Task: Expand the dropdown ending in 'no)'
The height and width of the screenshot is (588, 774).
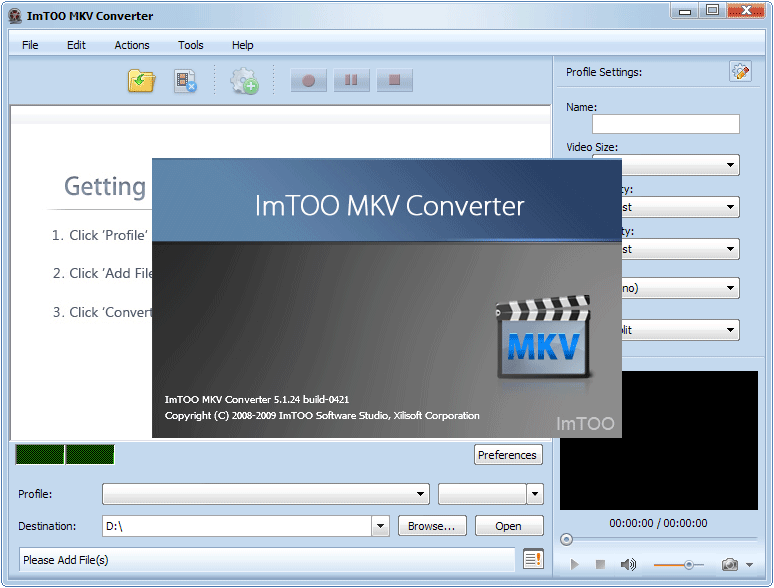Action: click(731, 288)
